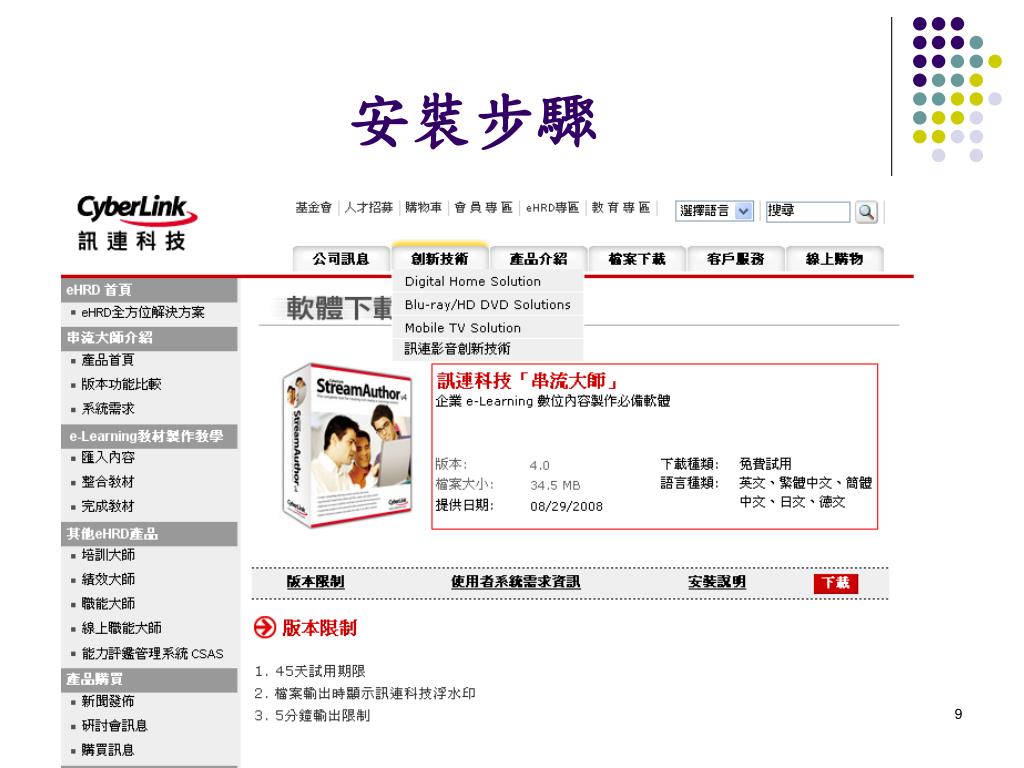1024x768 pixels.
Task: Open 產品首頁 in sidebar
Action: point(108,360)
